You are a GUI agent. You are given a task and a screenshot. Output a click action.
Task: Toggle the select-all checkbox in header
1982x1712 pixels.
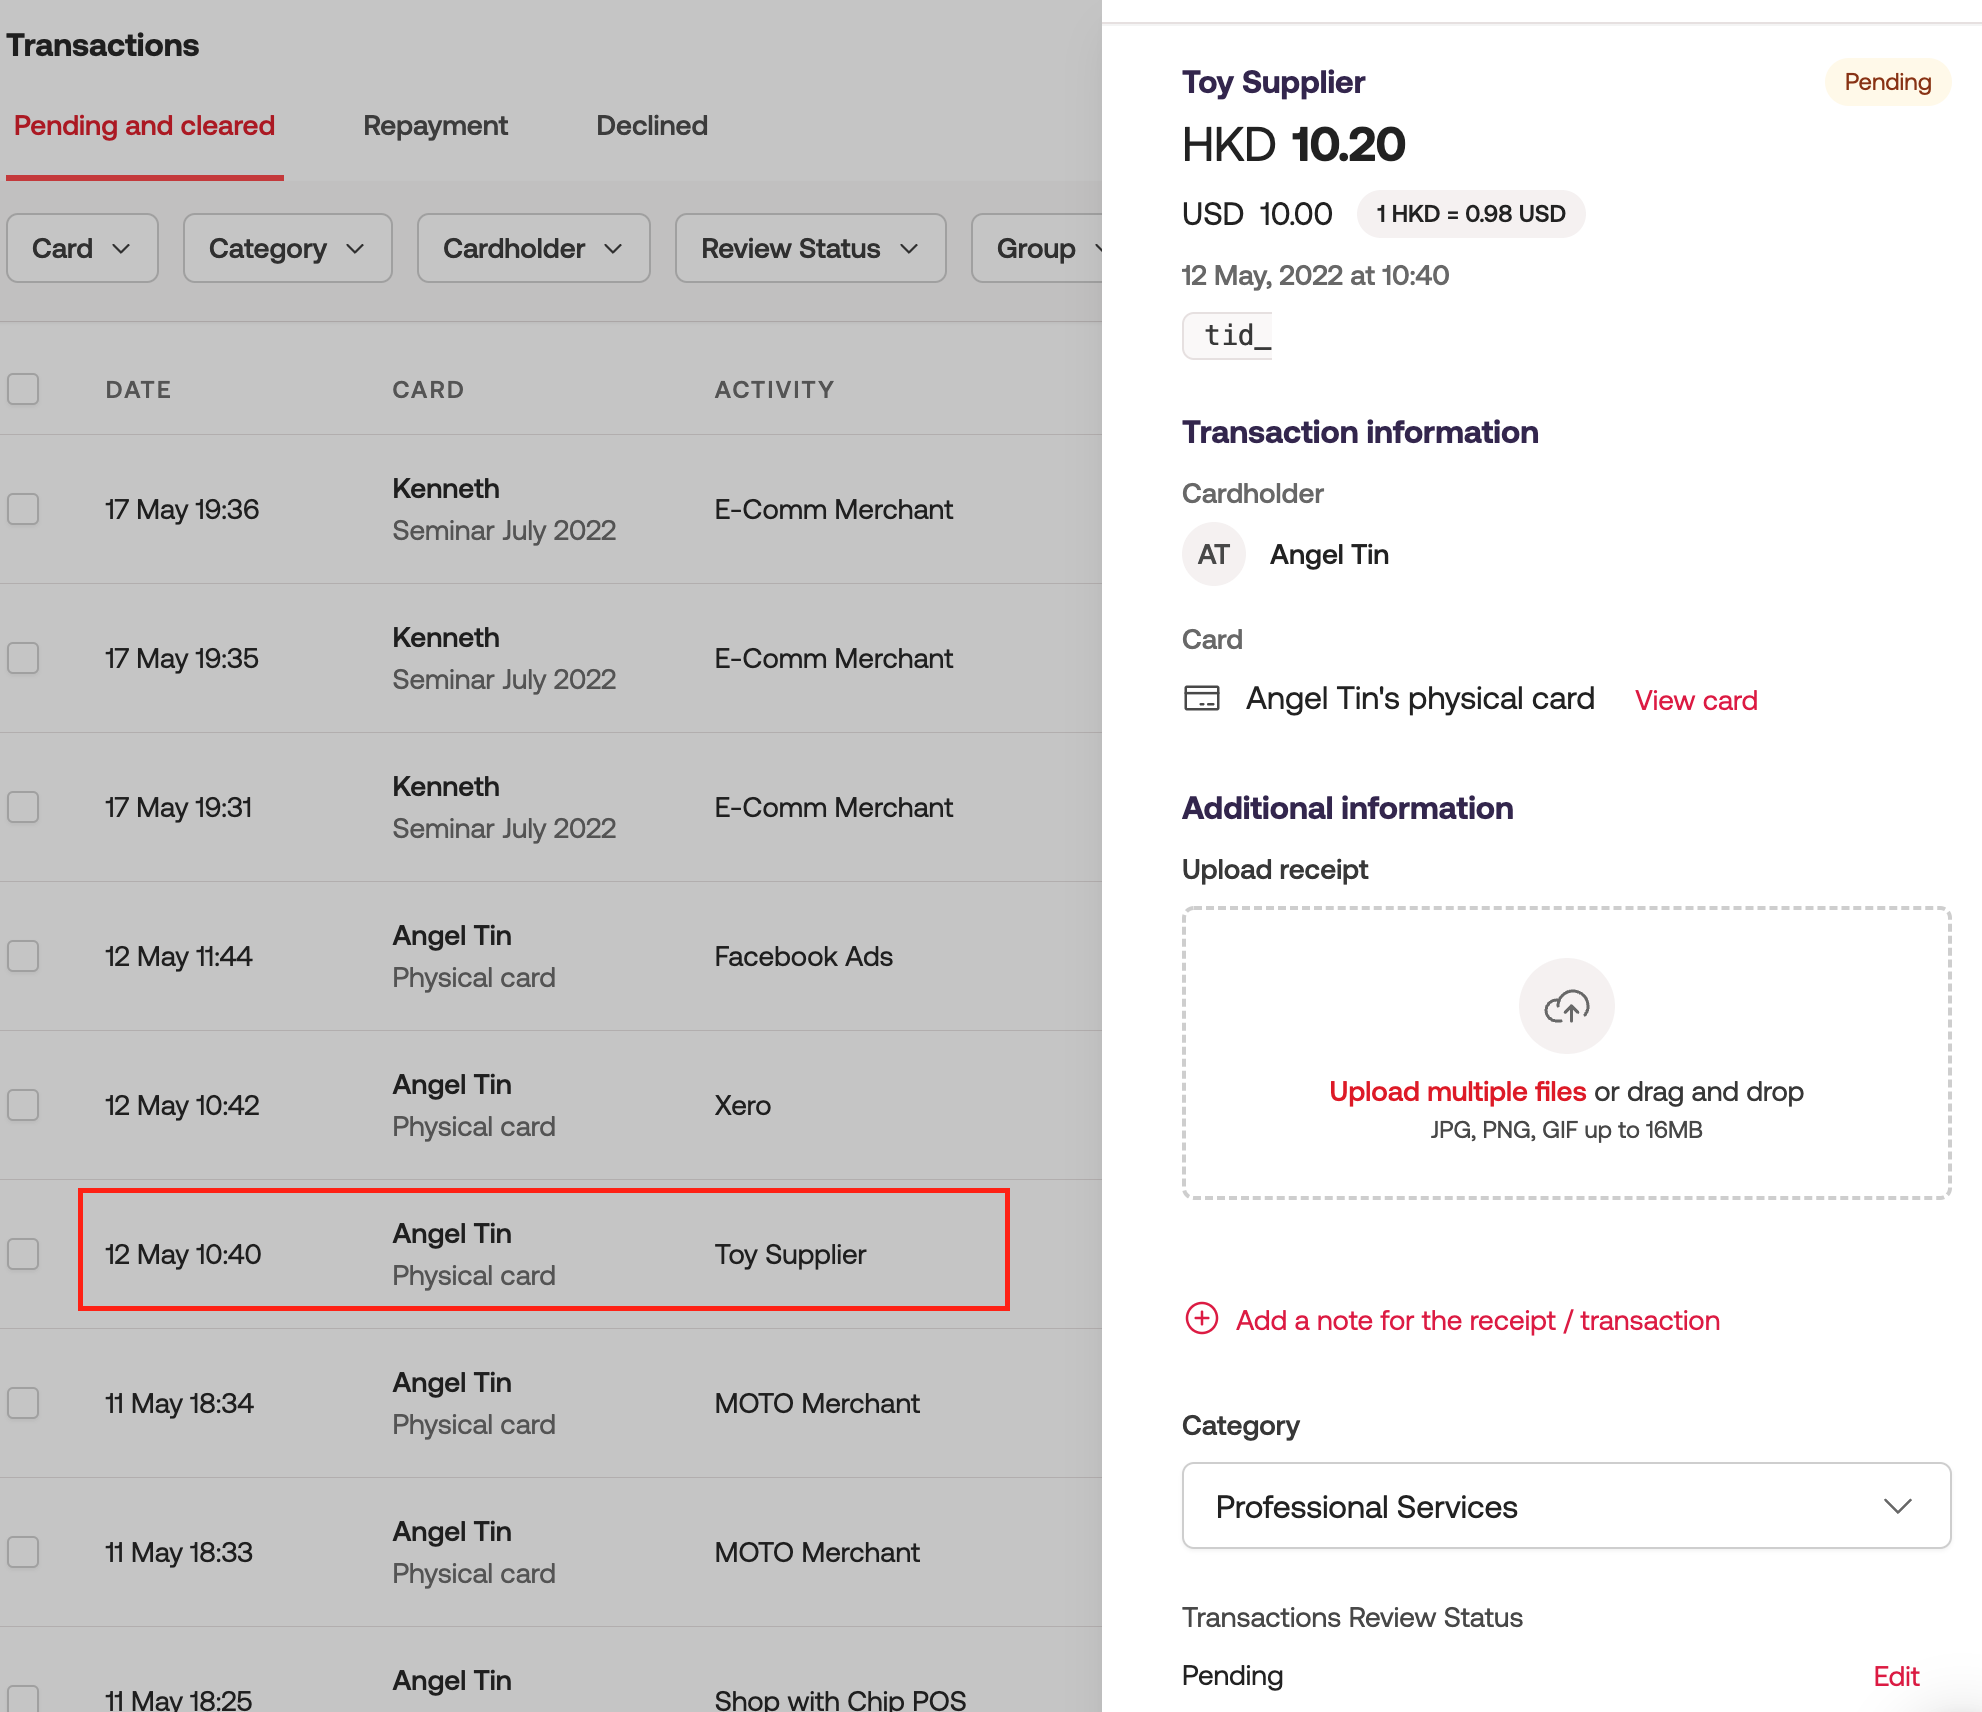23,389
